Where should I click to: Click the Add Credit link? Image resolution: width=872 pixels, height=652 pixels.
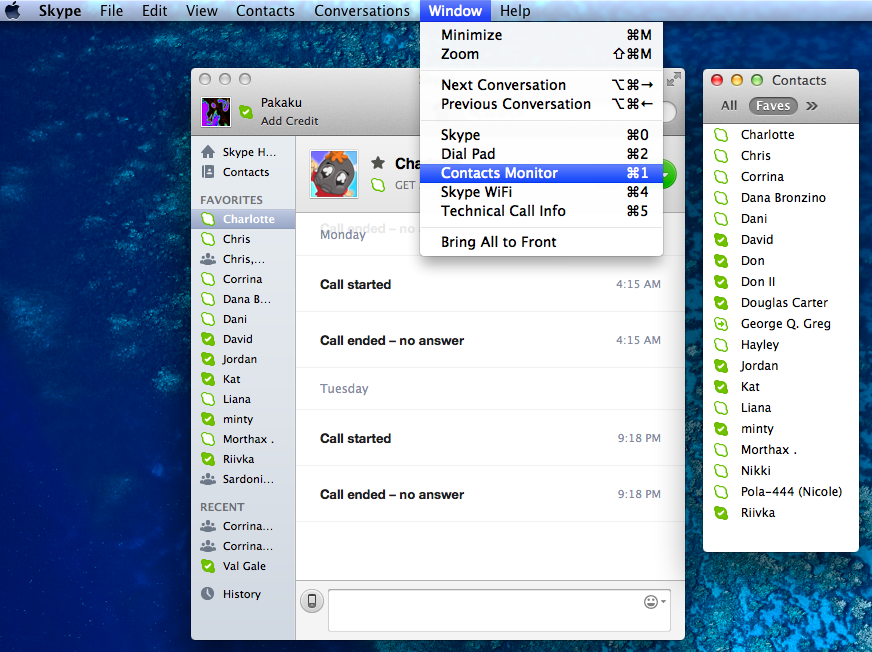(x=289, y=121)
